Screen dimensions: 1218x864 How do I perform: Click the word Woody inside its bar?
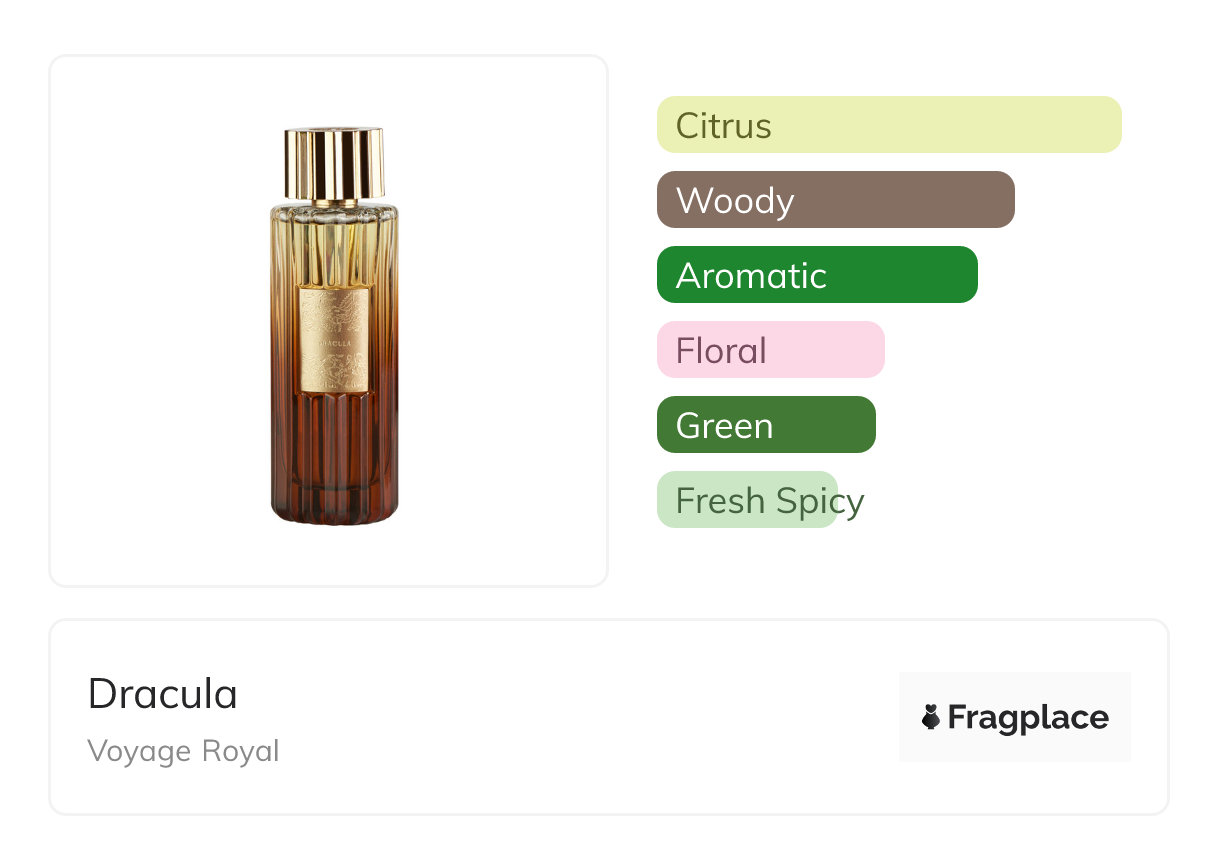coord(735,201)
